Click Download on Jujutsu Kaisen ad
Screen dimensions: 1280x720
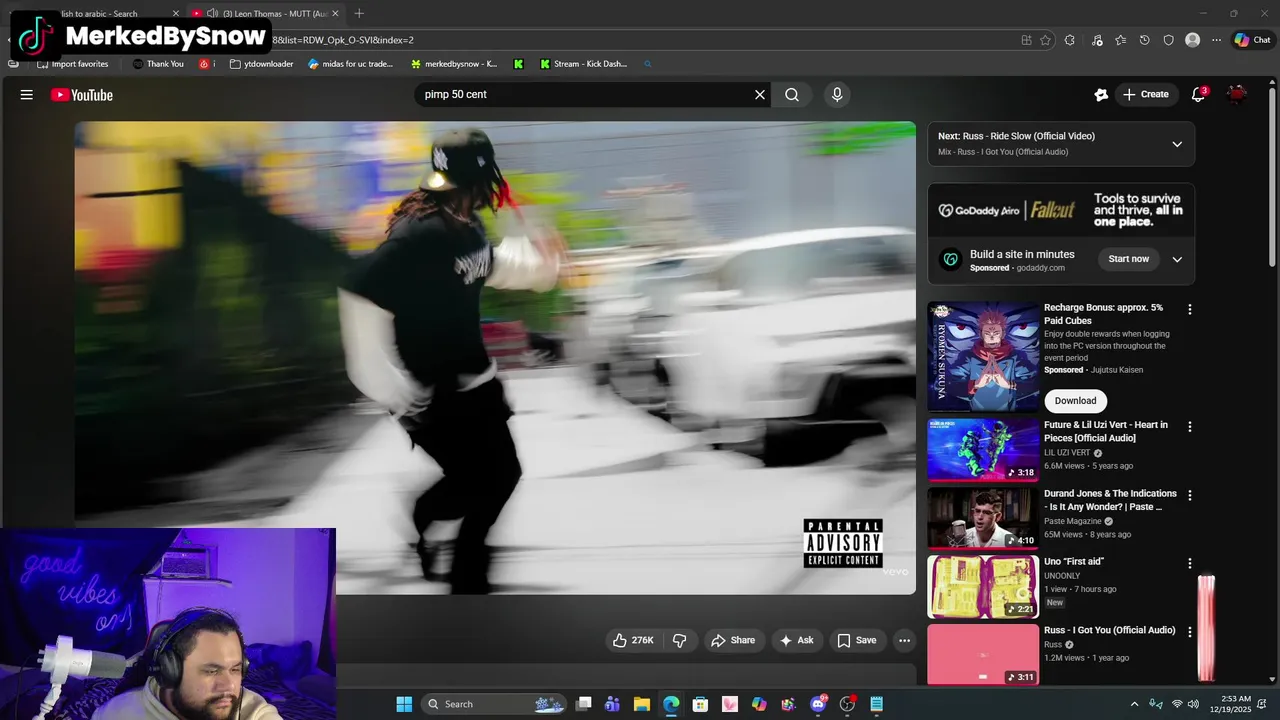pos(1075,401)
